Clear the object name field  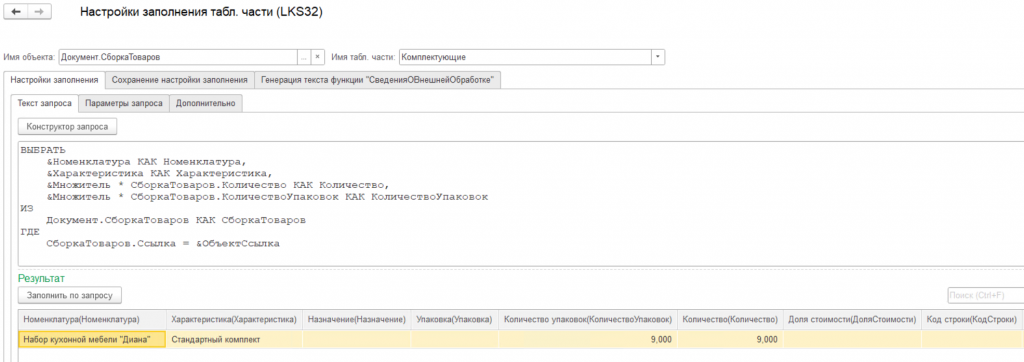tap(317, 57)
